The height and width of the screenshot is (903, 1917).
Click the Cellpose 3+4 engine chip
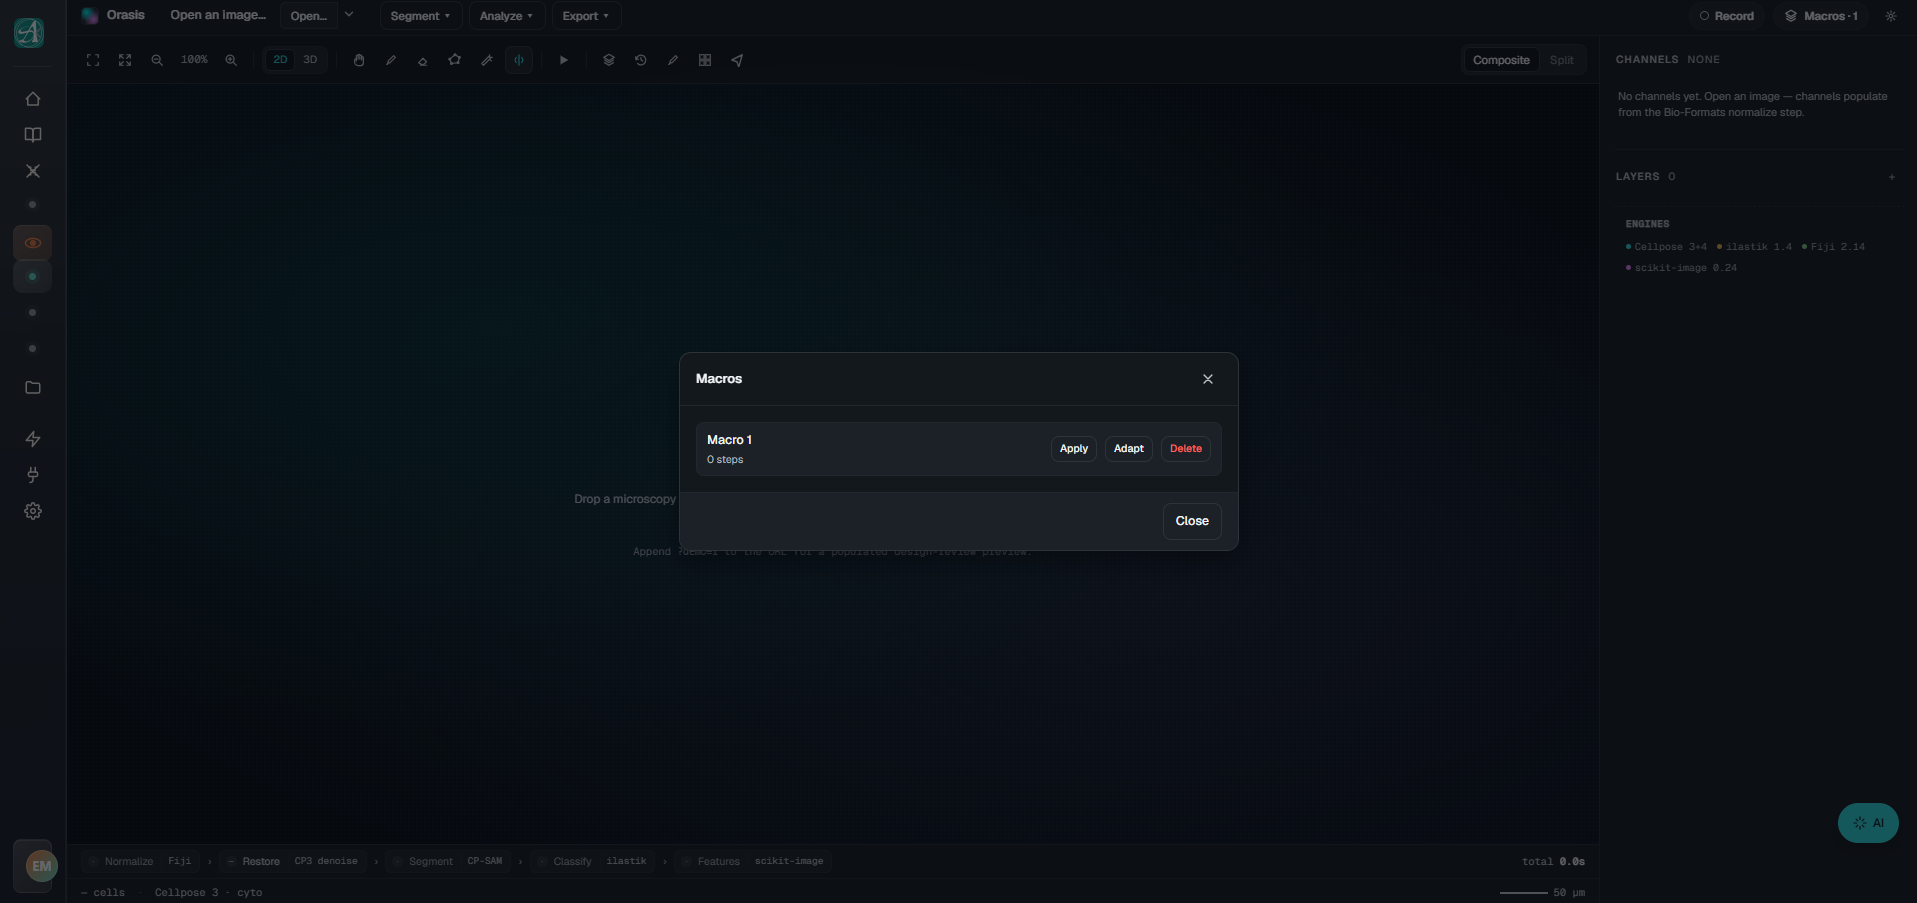1666,247
